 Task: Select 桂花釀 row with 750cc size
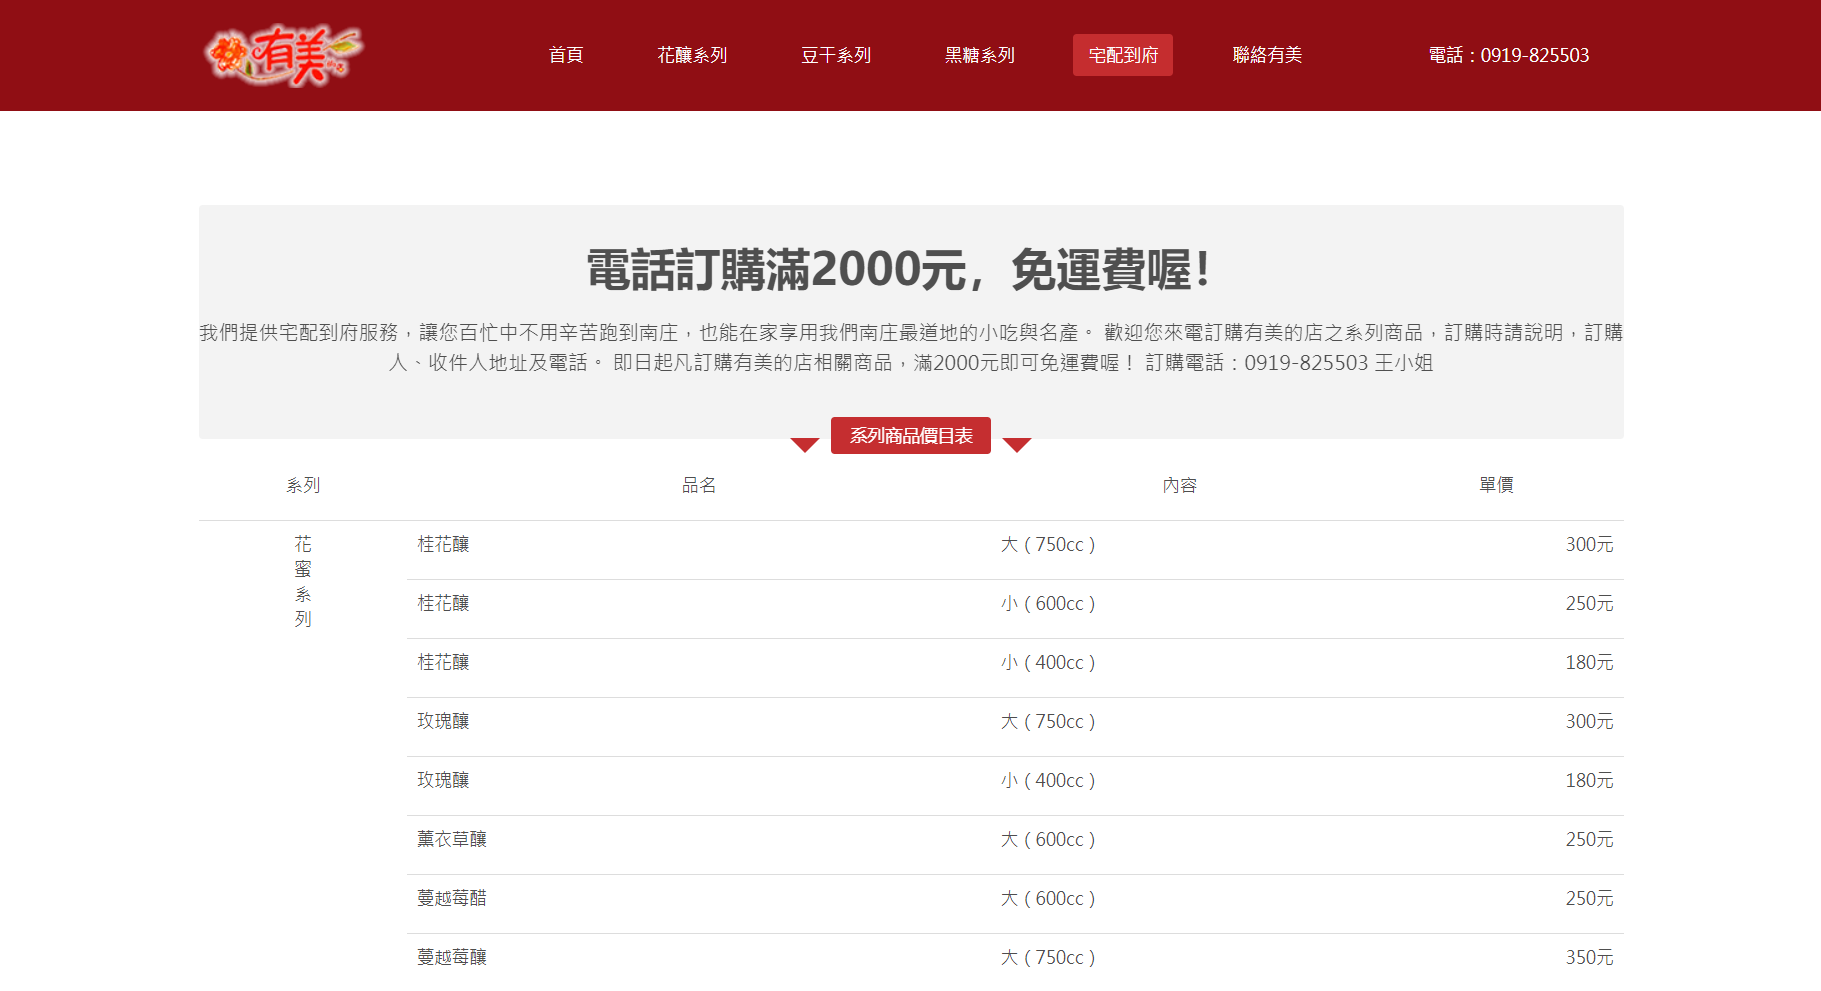(x=443, y=545)
